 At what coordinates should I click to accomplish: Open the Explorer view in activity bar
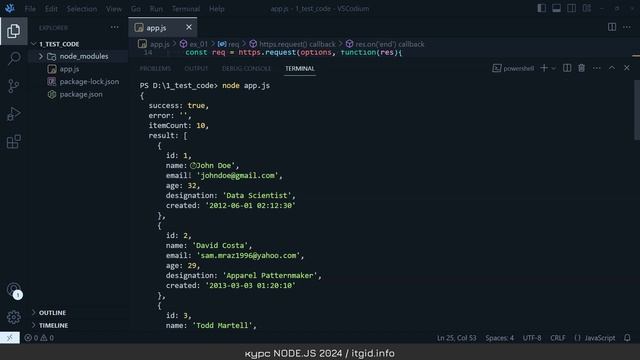[13, 31]
